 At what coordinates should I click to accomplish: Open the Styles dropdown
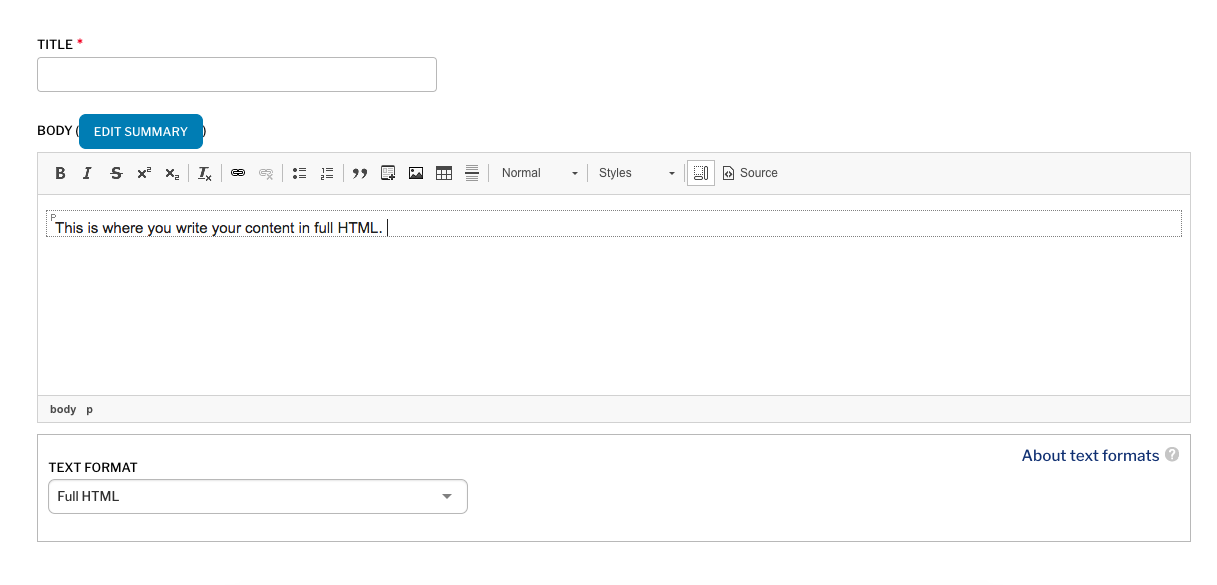coord(636,173)
